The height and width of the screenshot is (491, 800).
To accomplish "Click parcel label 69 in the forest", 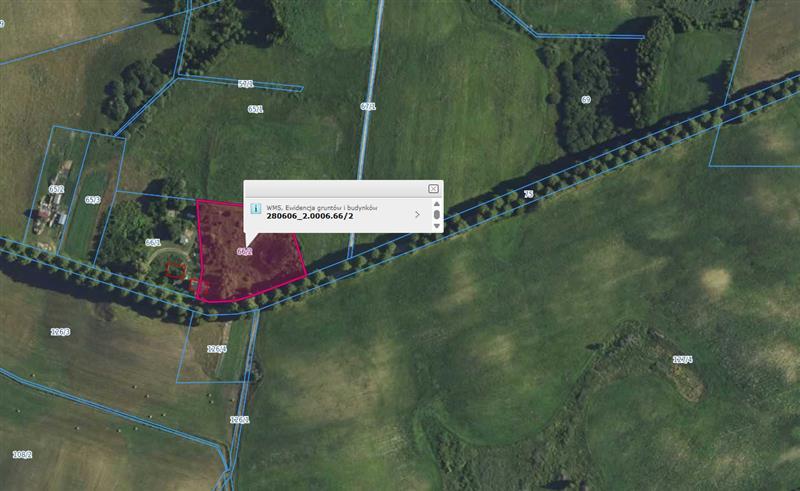I will pos(586,100).
